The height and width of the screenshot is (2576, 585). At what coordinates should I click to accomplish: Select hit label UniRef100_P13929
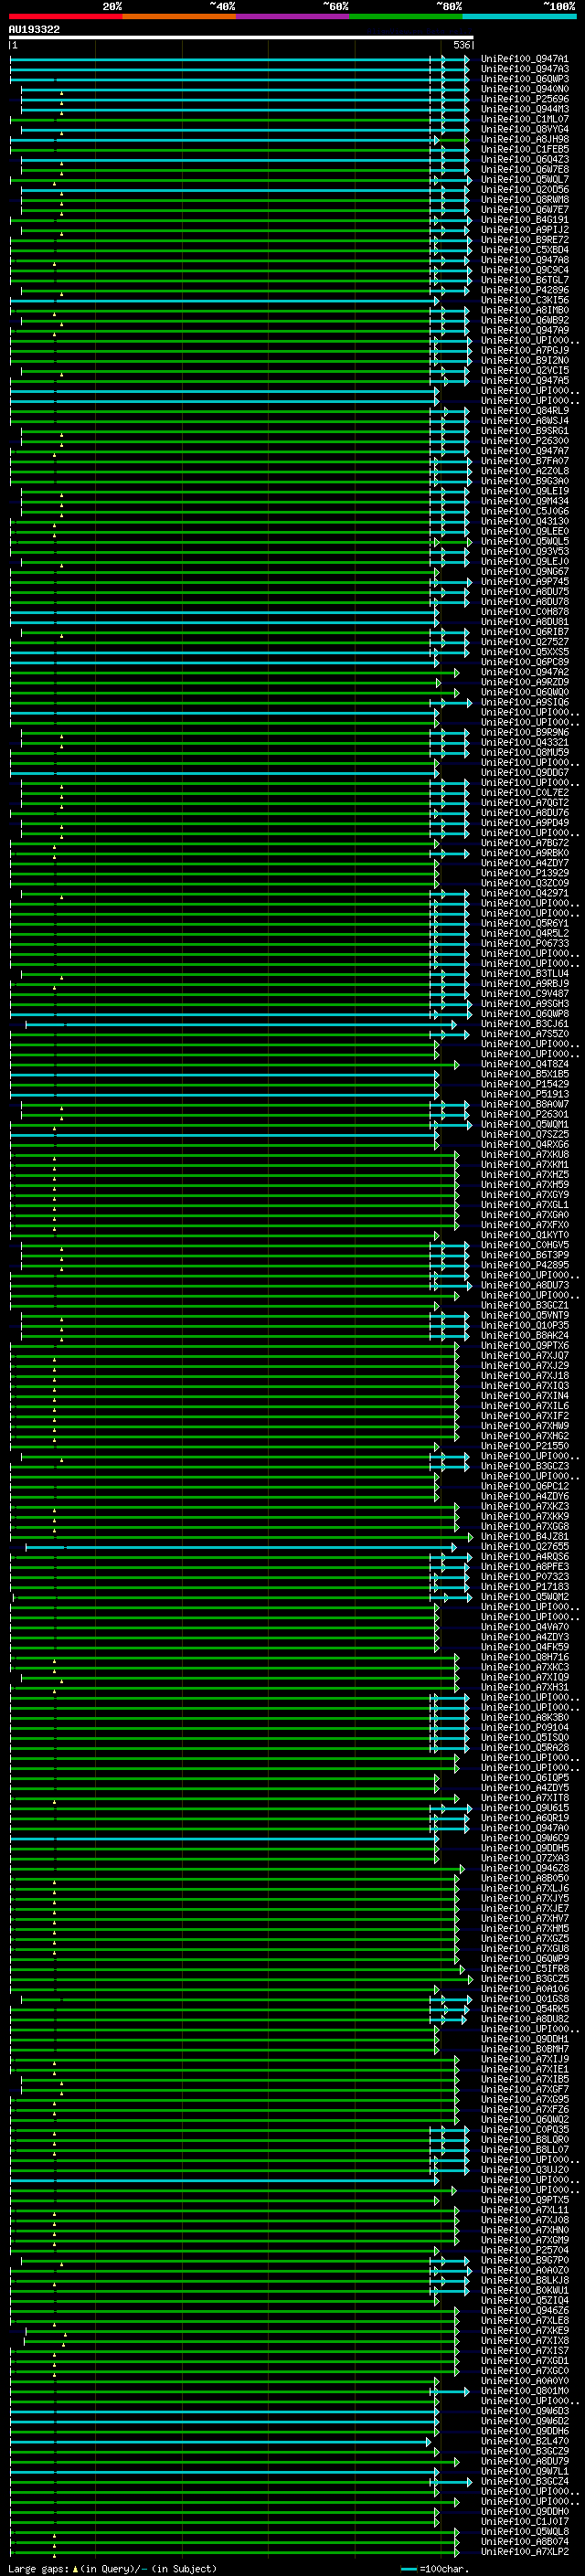[524, 873]
